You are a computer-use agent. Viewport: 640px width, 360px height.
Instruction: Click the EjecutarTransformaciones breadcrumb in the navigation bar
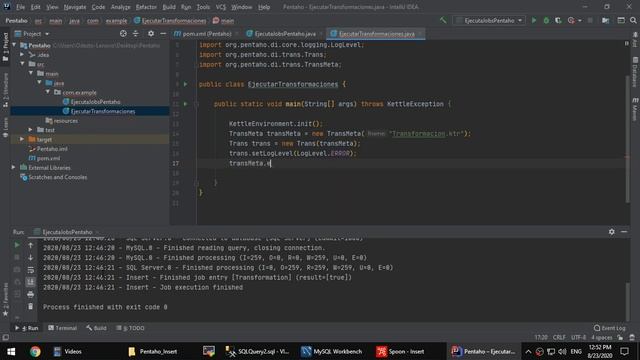point(170,20)
